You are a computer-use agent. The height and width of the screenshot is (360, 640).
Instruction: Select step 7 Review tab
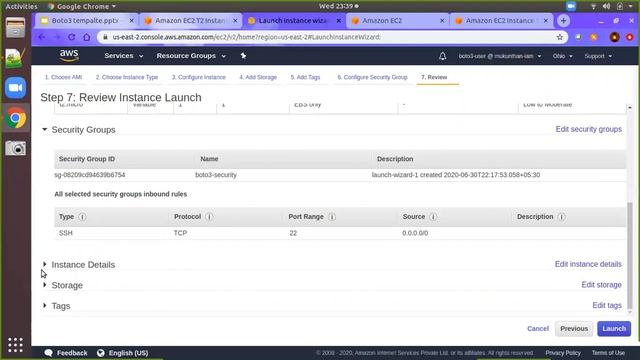(x=434, y=77)
